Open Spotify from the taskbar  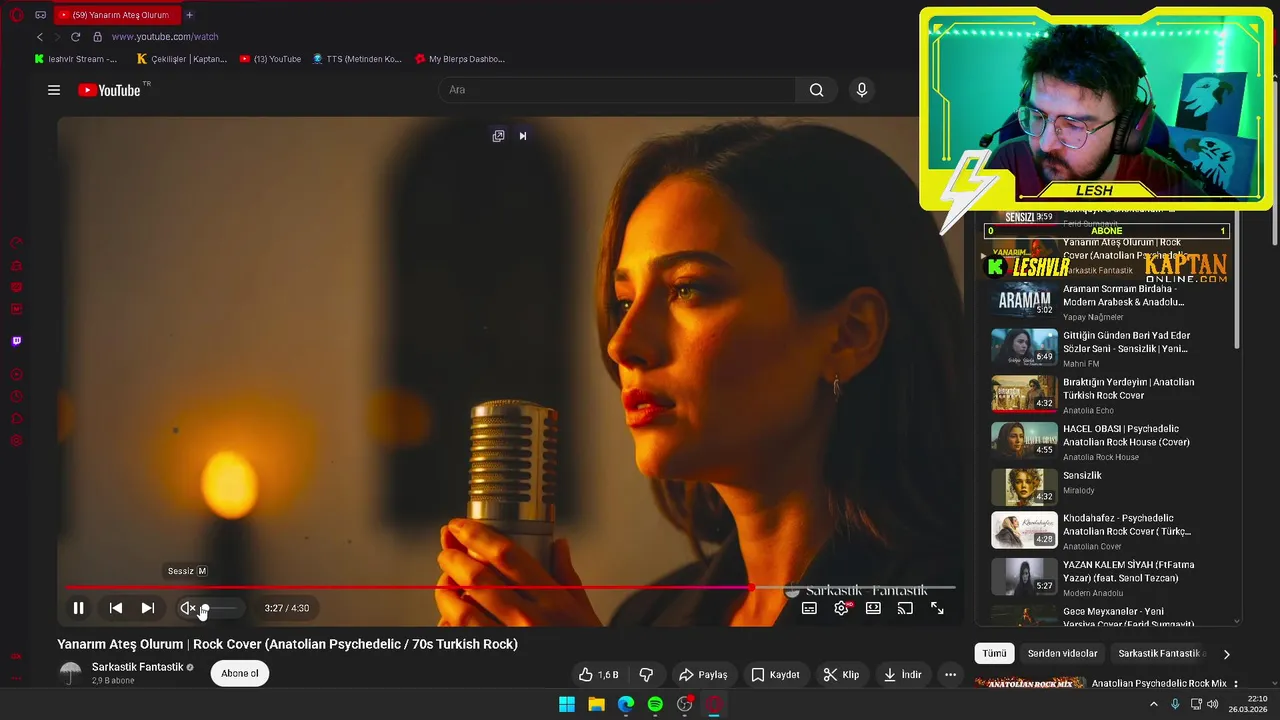tap(655, 704)
